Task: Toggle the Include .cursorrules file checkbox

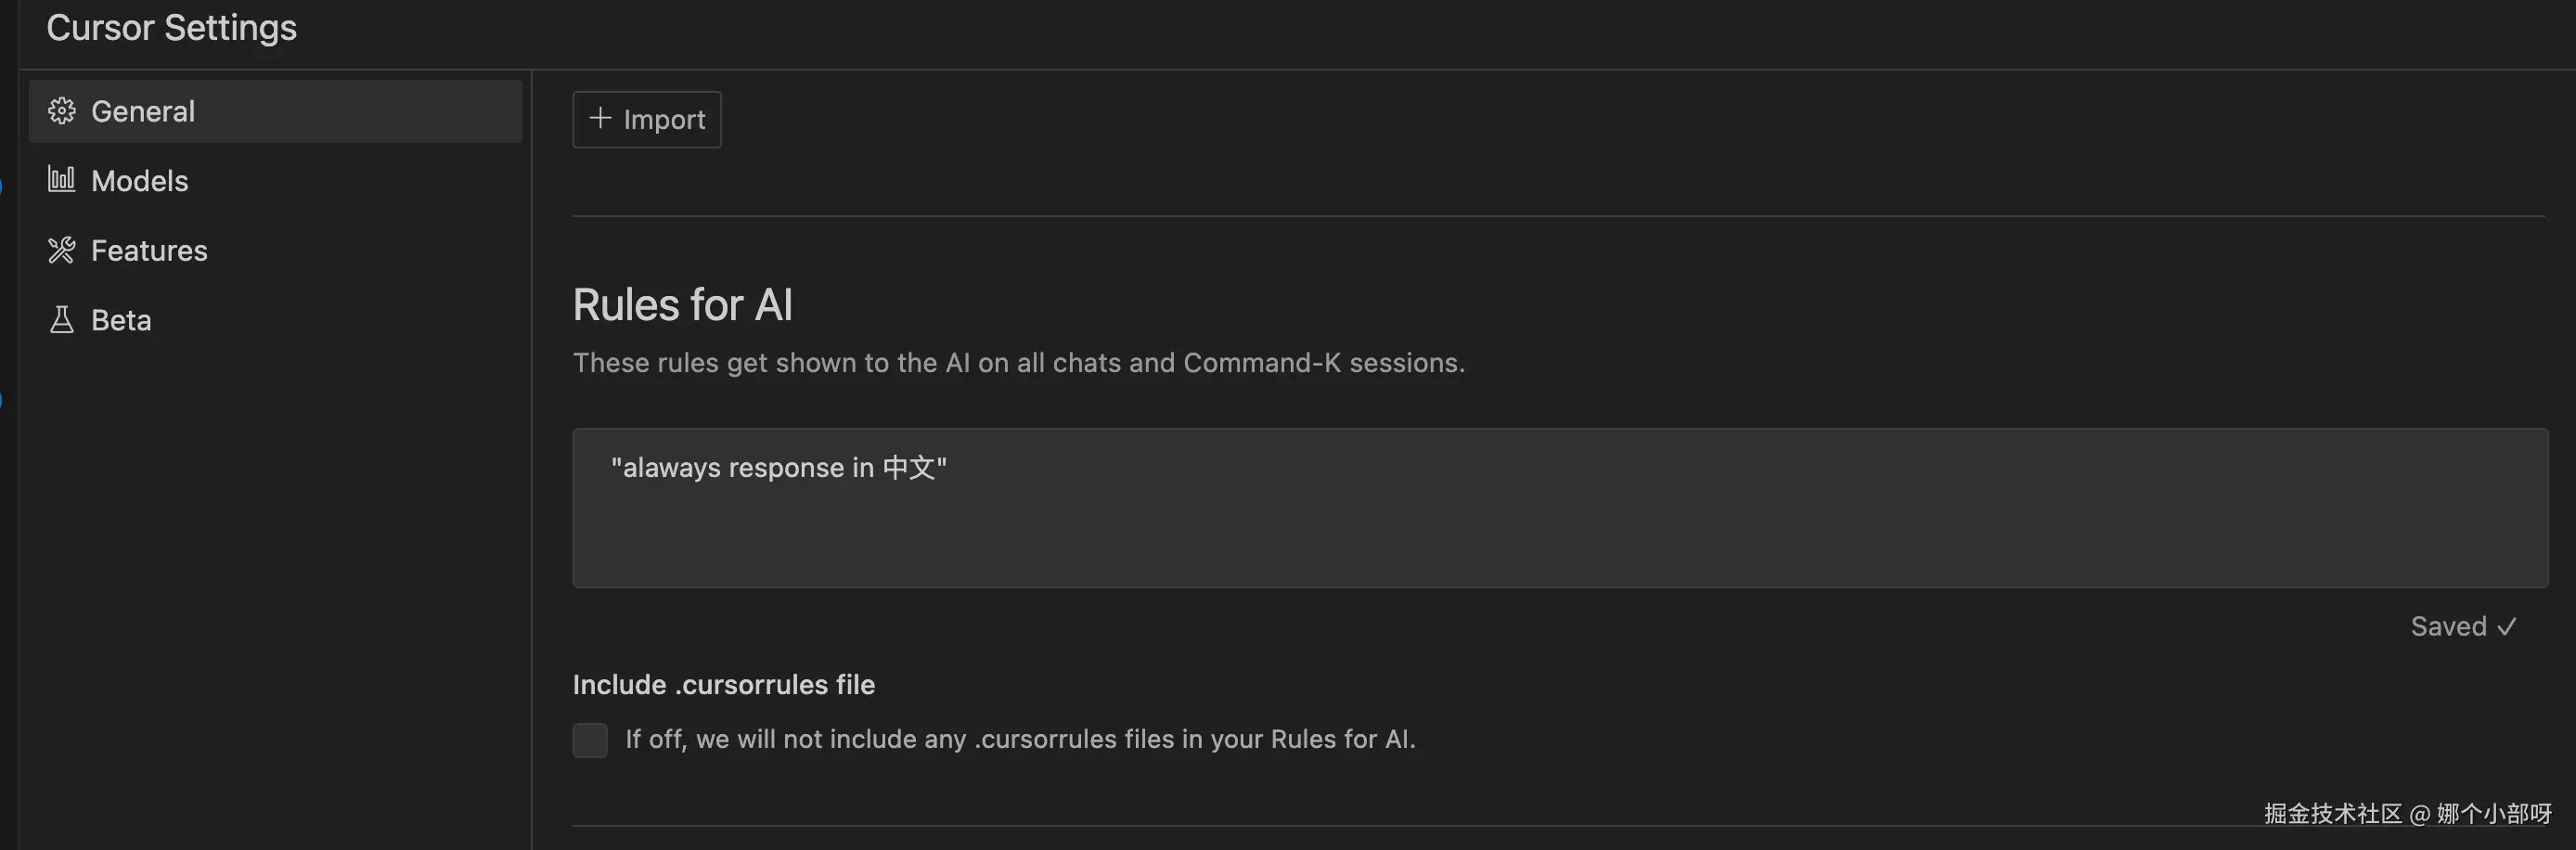Action: point(590,740)
